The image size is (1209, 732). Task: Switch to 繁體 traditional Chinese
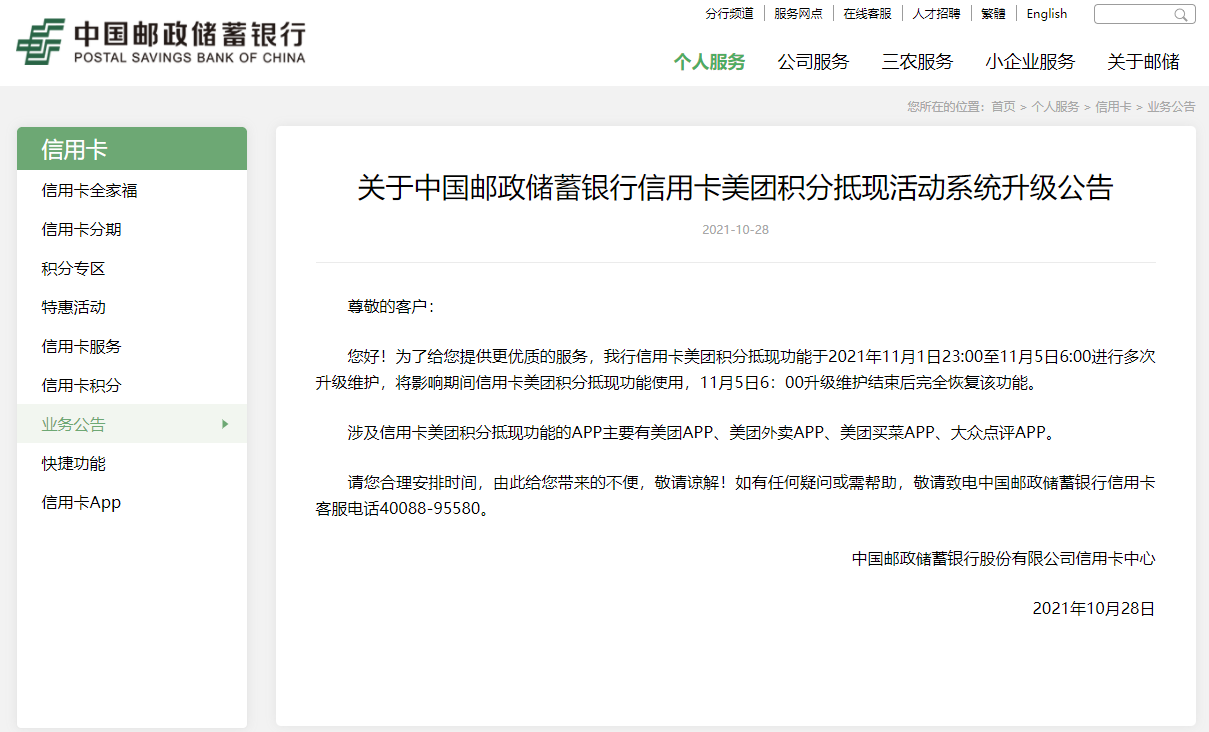(993, 14)
